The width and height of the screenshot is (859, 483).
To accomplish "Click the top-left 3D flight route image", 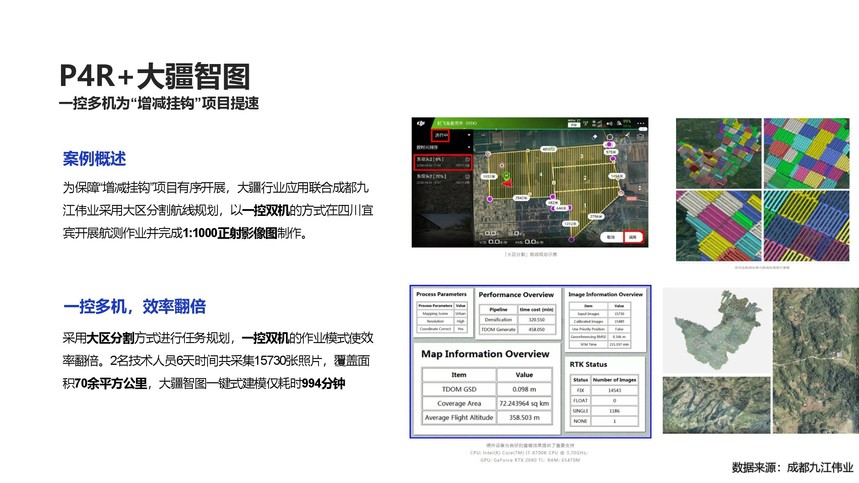I will tap(719, 153).
